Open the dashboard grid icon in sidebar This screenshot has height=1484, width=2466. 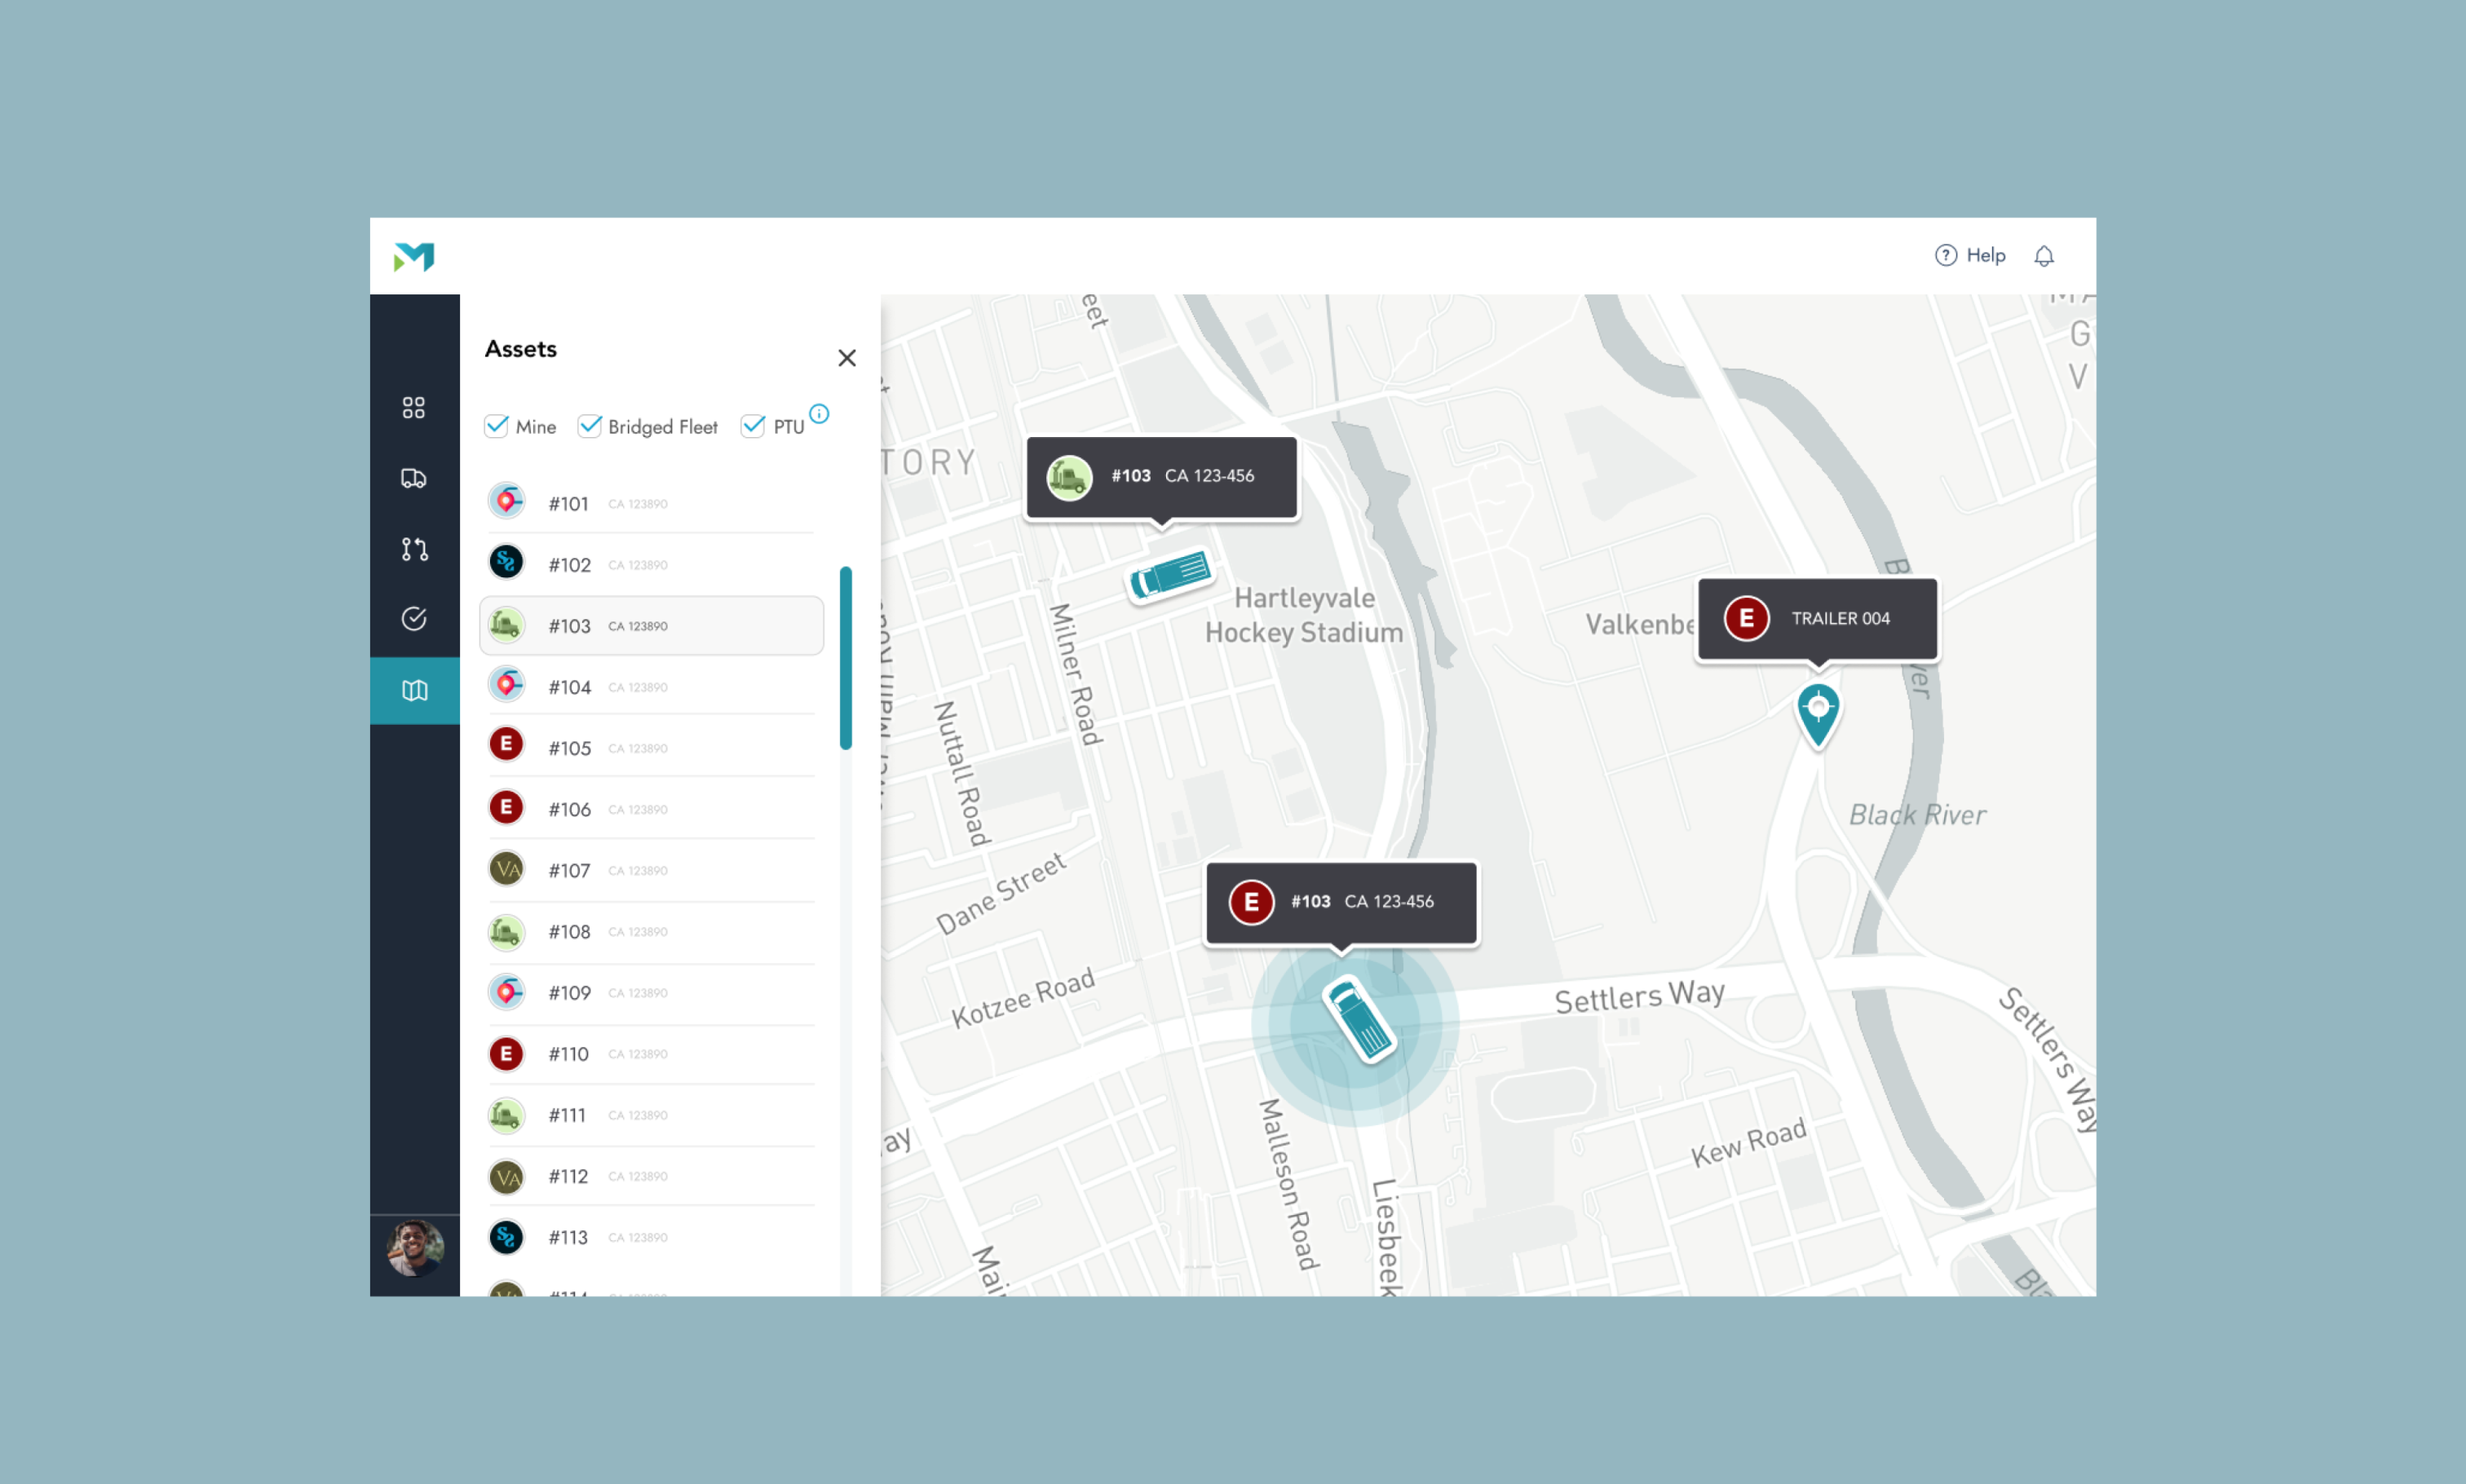pyautogui.click(x=413, y=407)
